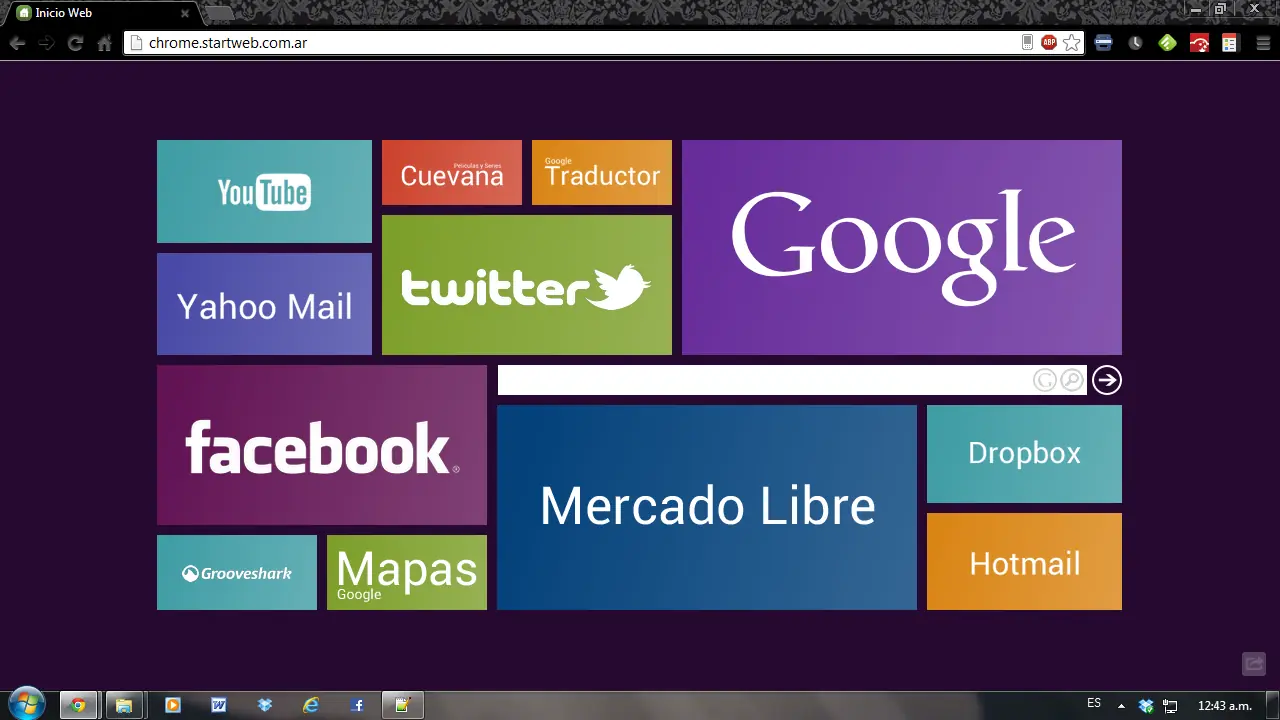Bookmark this page with the star
This screenshot has height=720, width=1280.
(x=1072, y=42)
